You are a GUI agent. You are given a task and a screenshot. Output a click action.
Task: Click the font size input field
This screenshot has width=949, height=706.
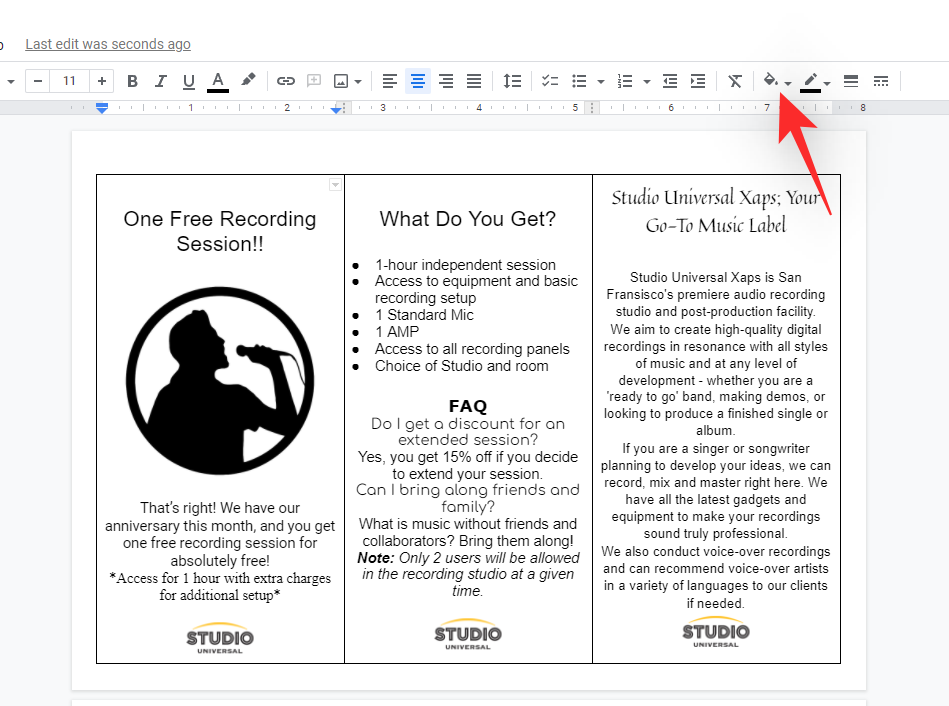tap(69, 81)
